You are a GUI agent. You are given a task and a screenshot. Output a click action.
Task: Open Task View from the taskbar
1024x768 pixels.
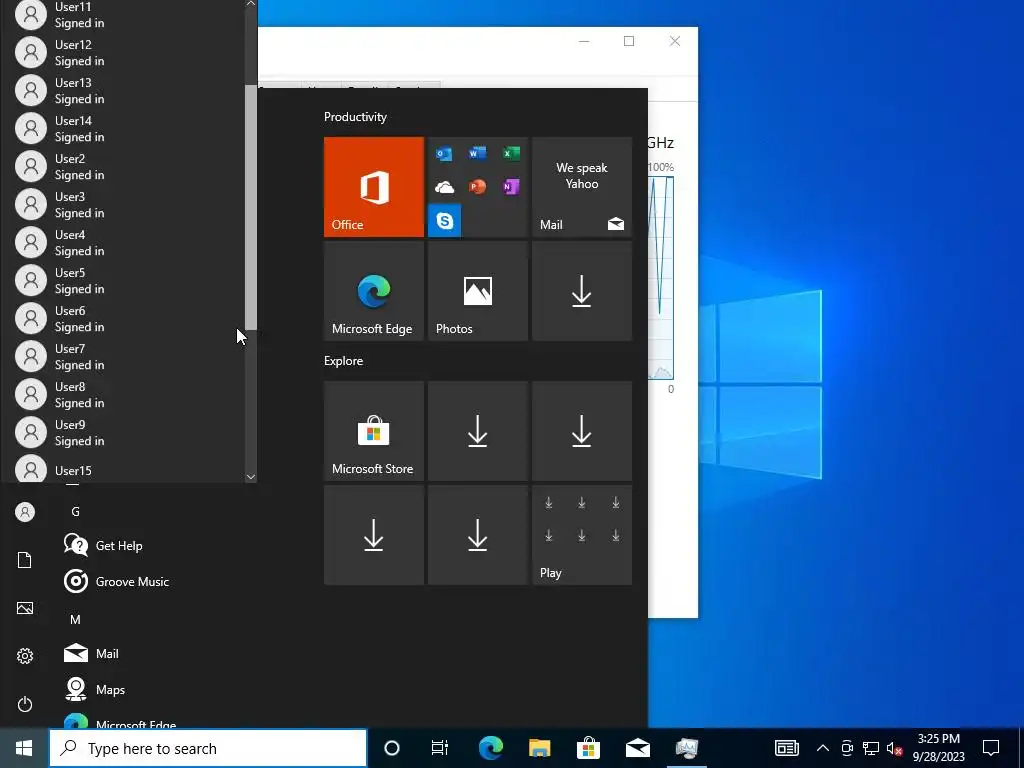point(440,748)
